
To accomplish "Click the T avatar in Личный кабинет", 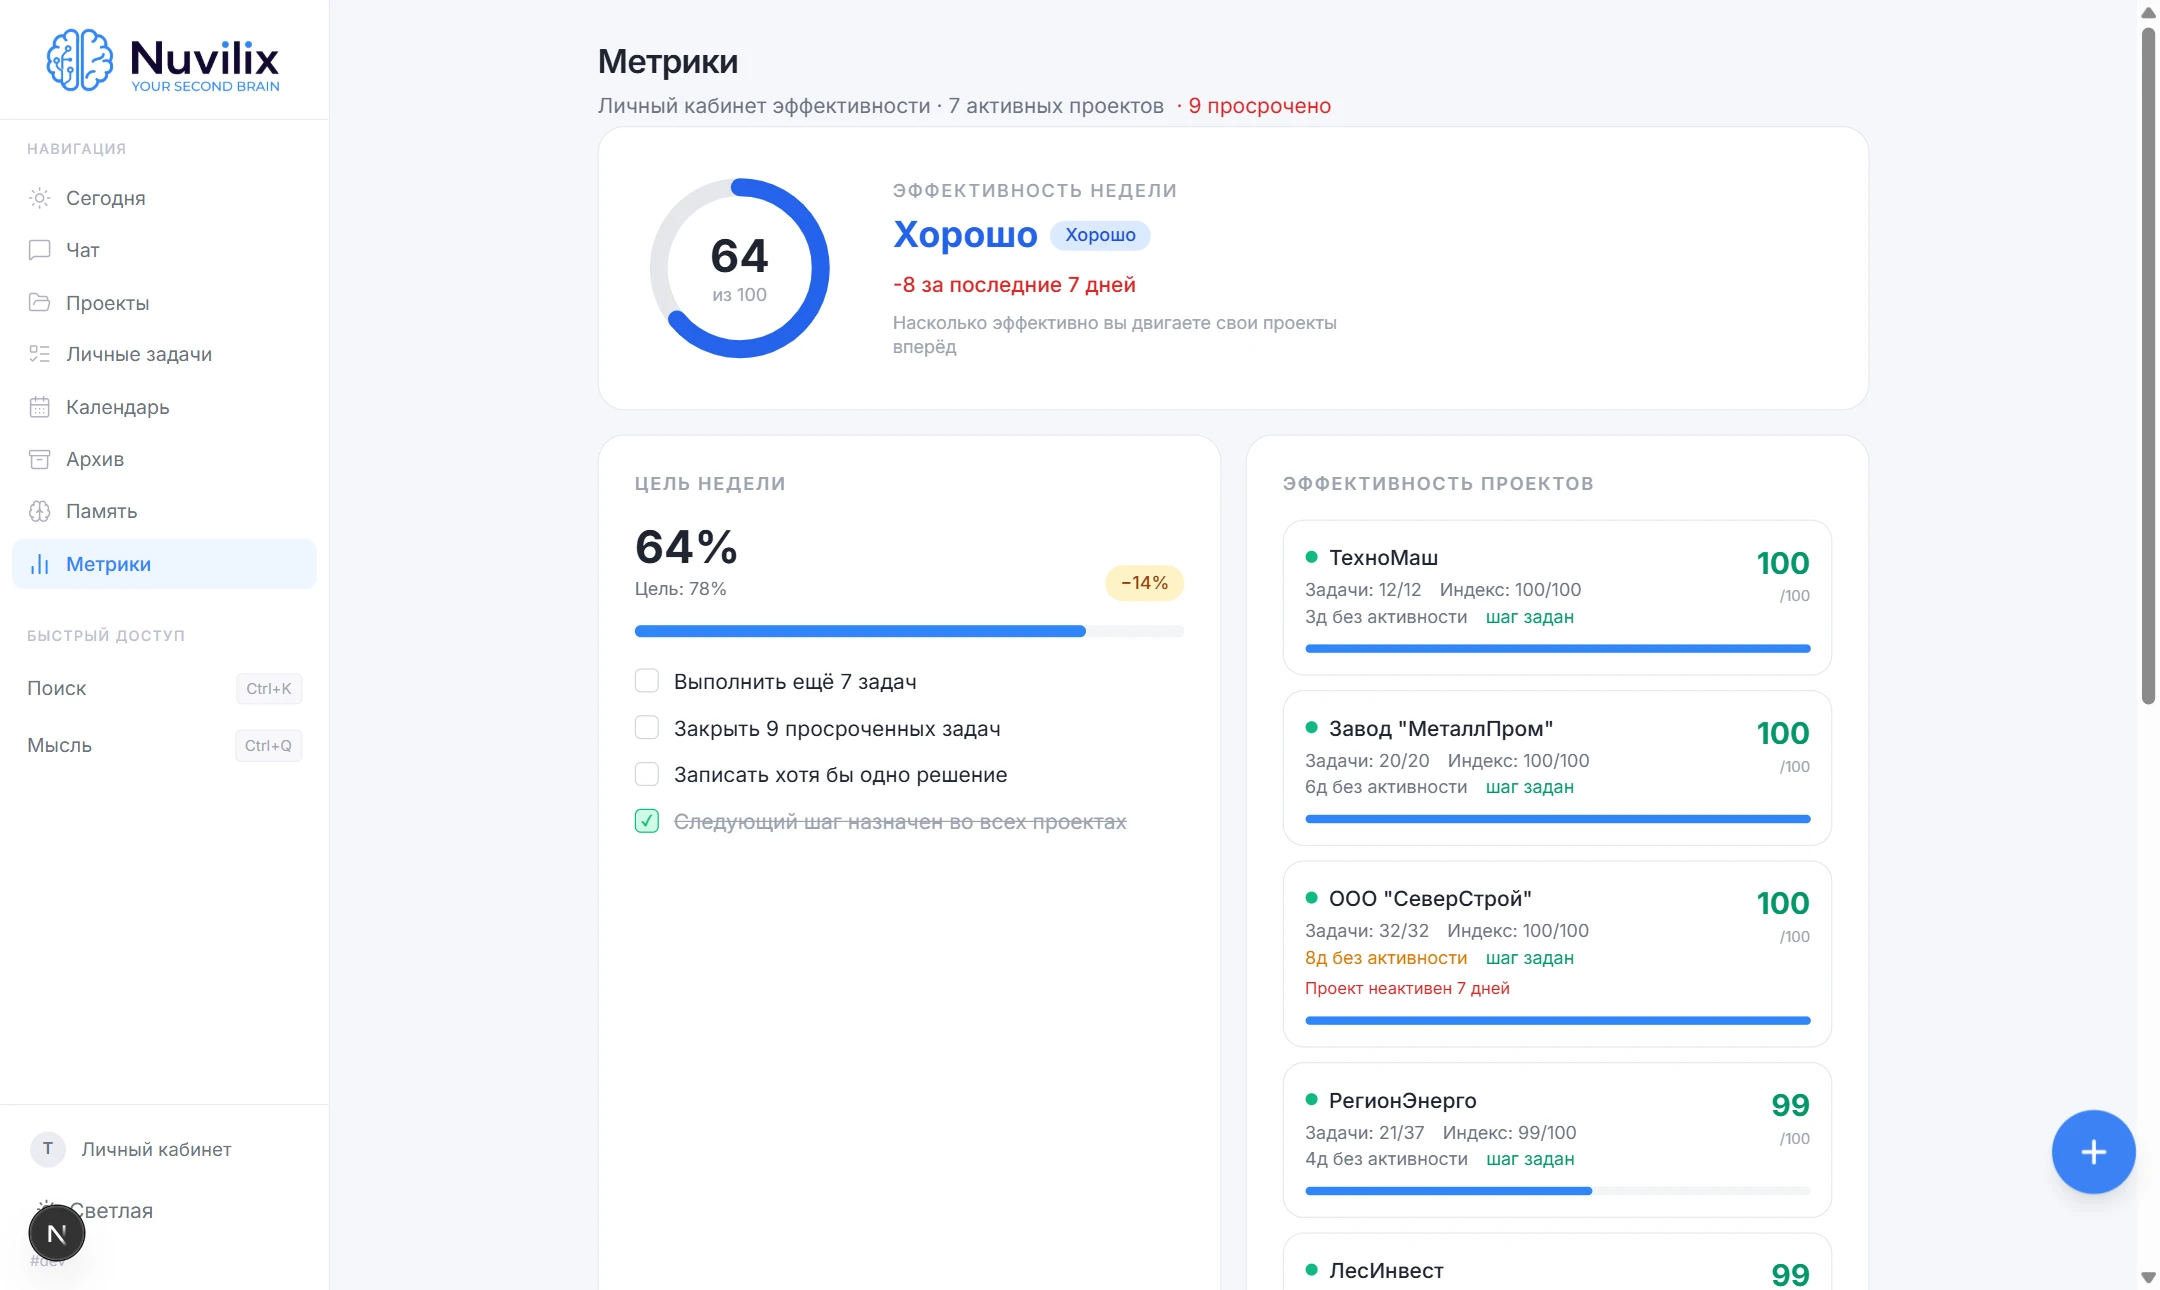I will (47, 1149).
